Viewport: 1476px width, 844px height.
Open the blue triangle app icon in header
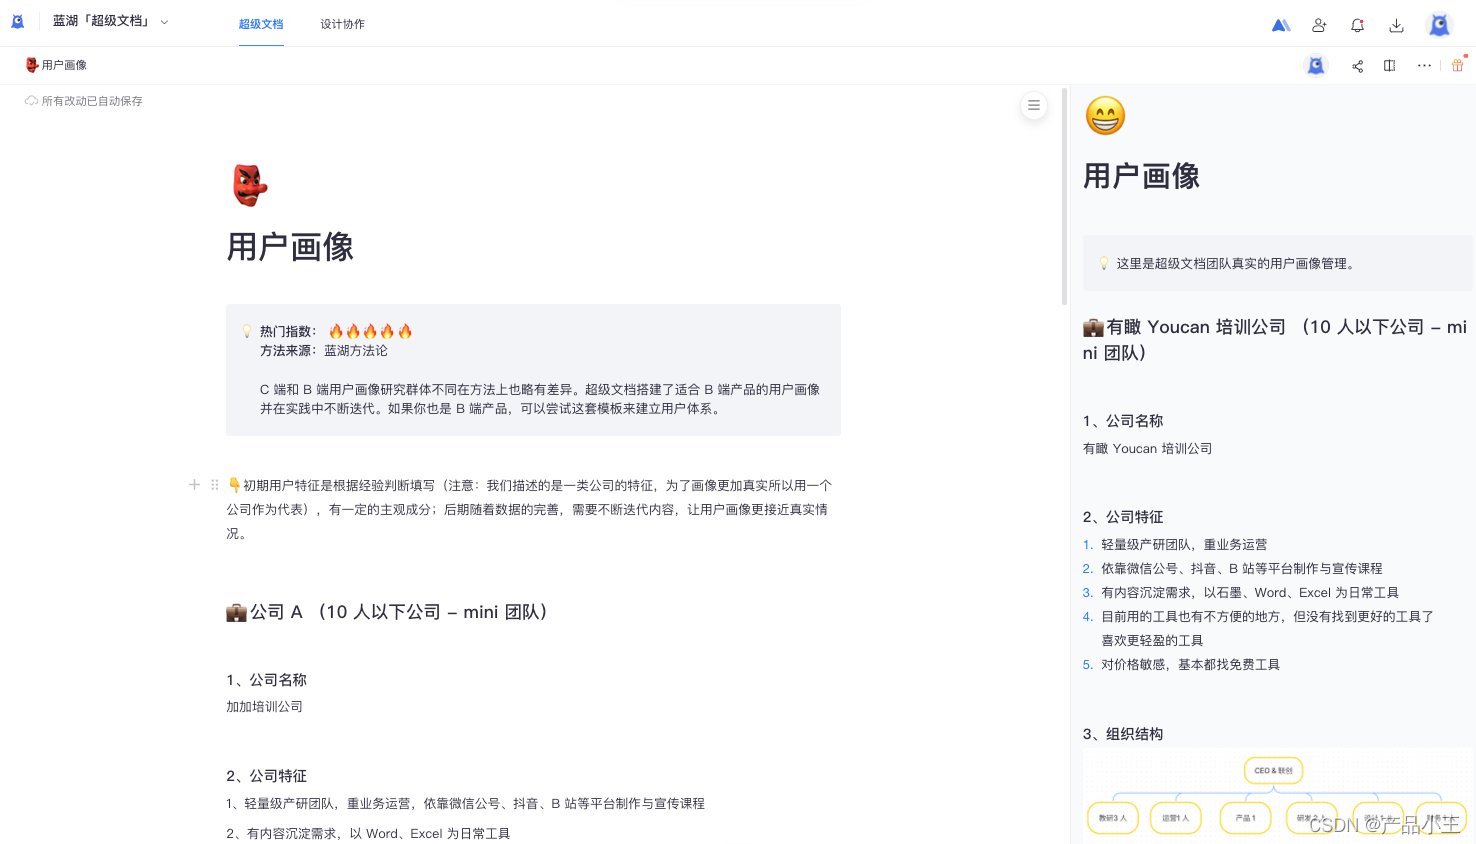pos(1281,25)
